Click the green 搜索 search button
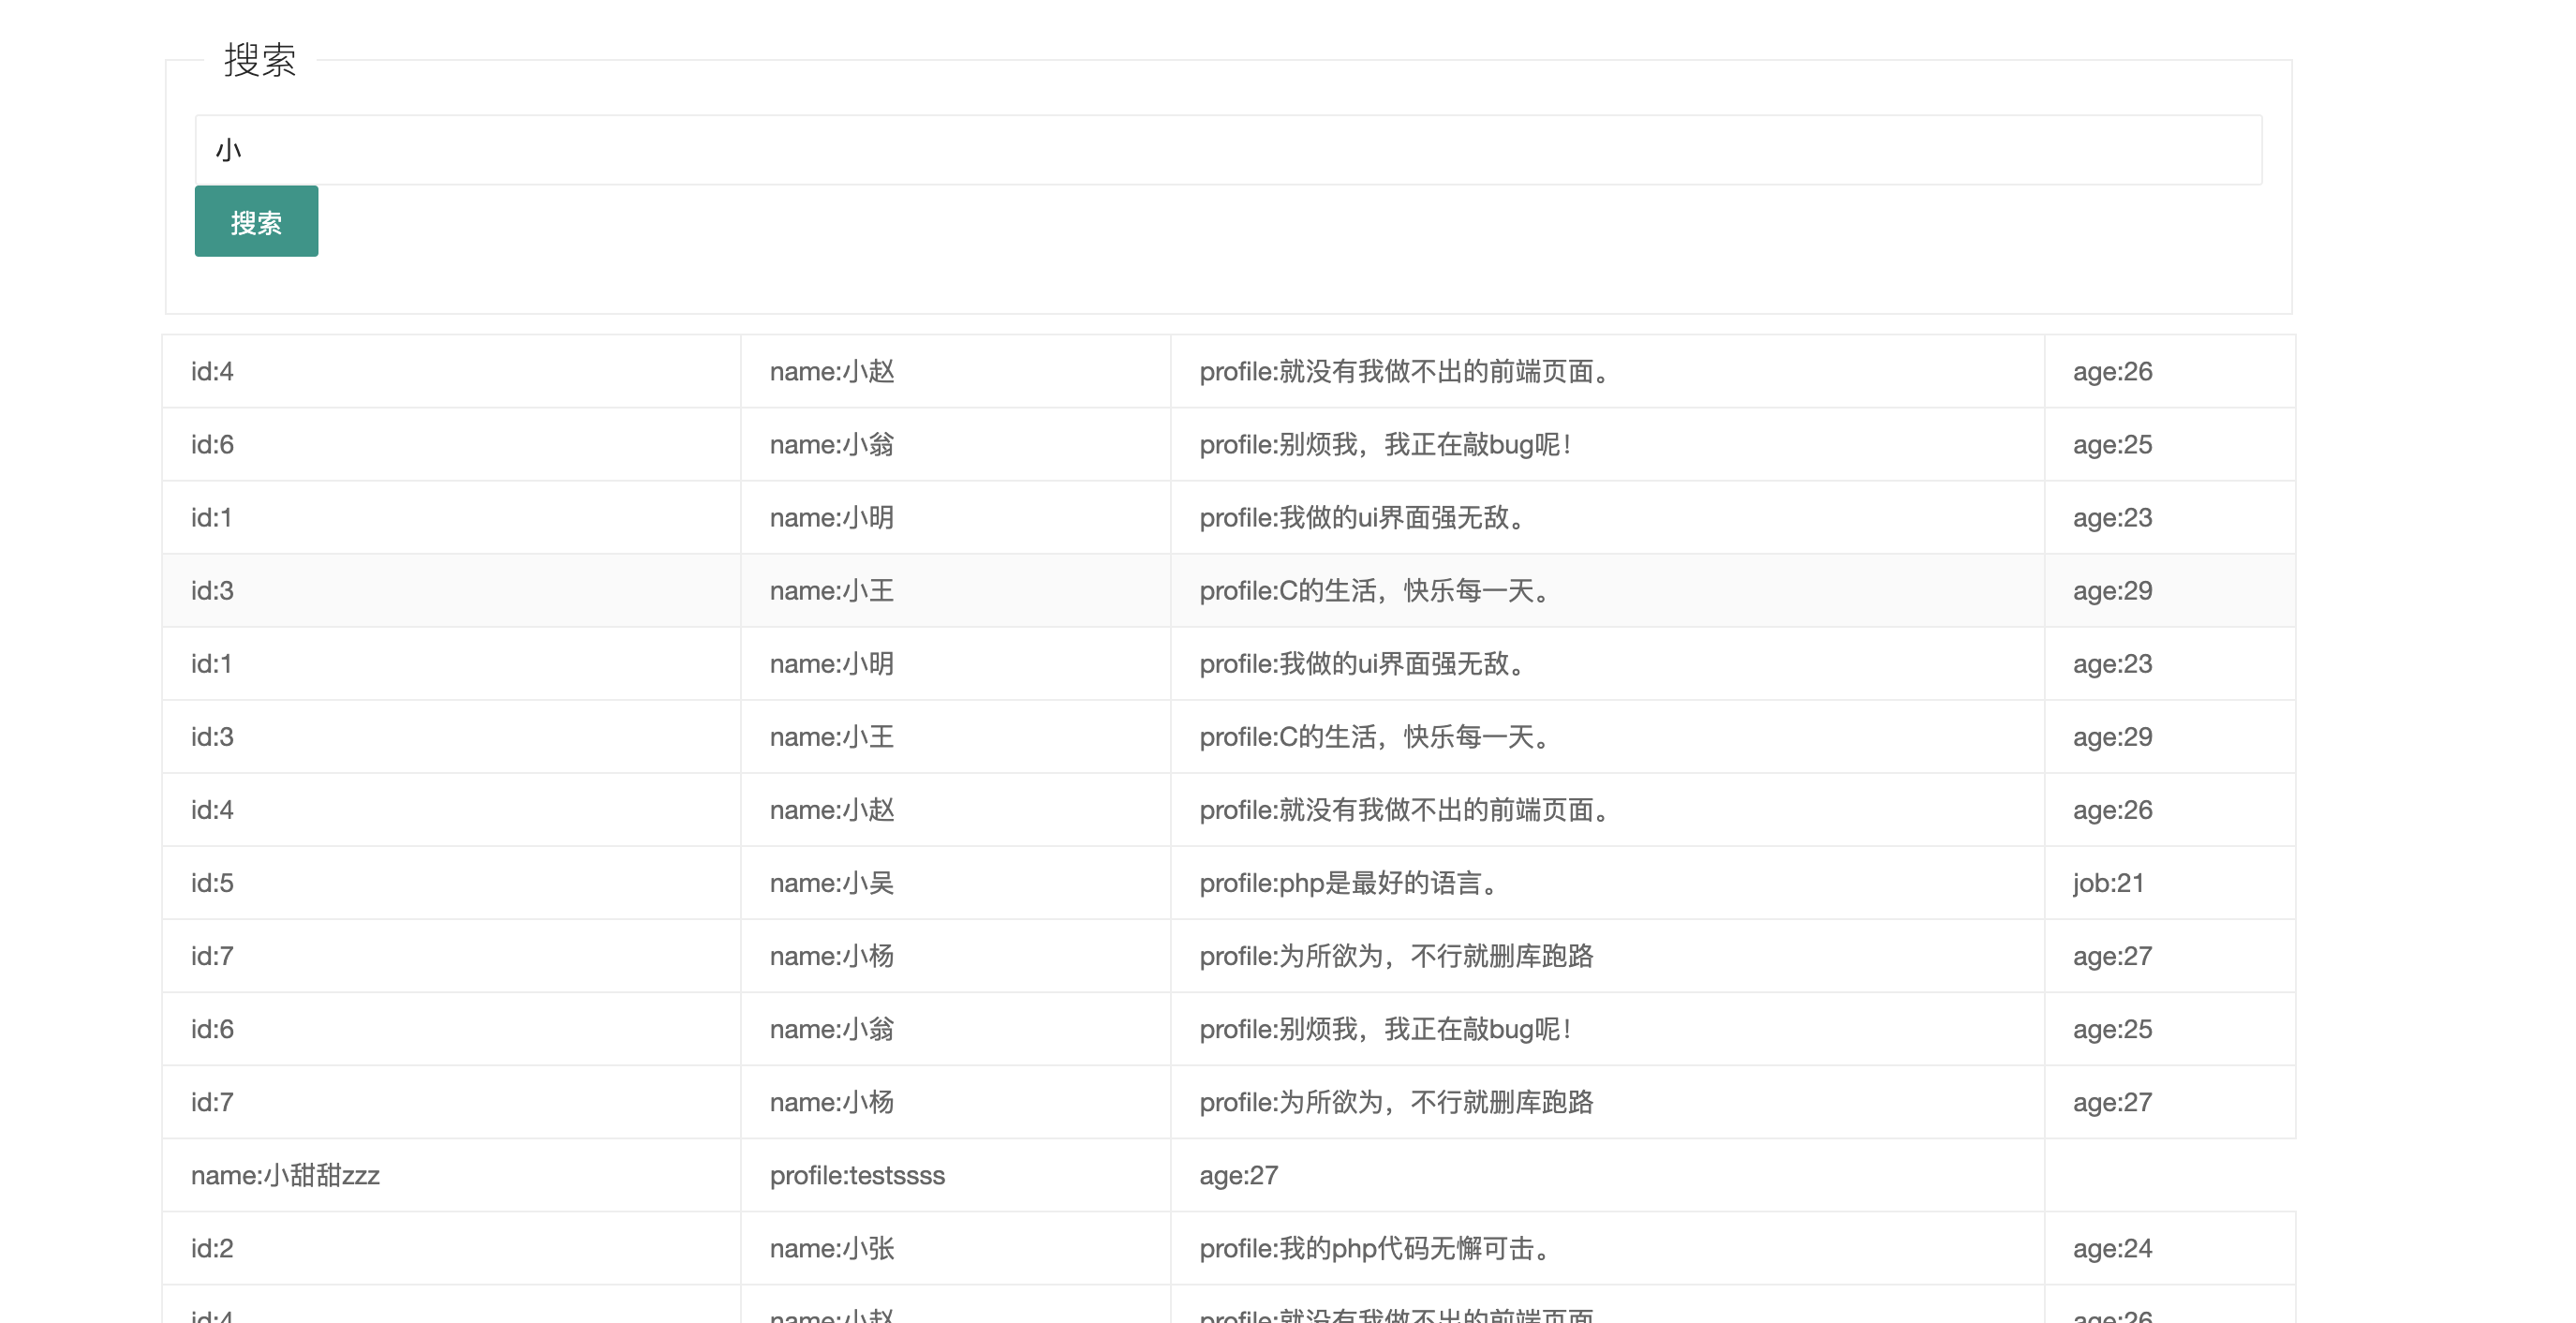The height and width of the screenshot is (1323, 2576). pos(255,220)
